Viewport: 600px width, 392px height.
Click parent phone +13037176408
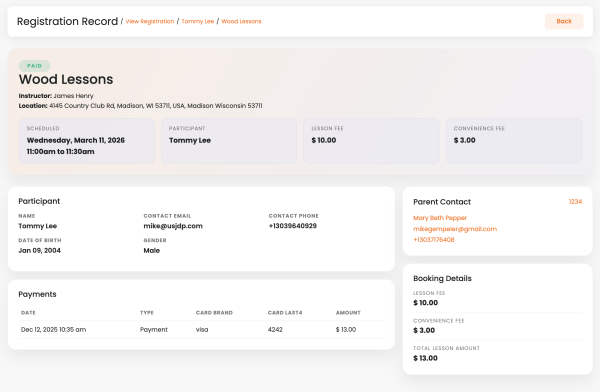434,240
